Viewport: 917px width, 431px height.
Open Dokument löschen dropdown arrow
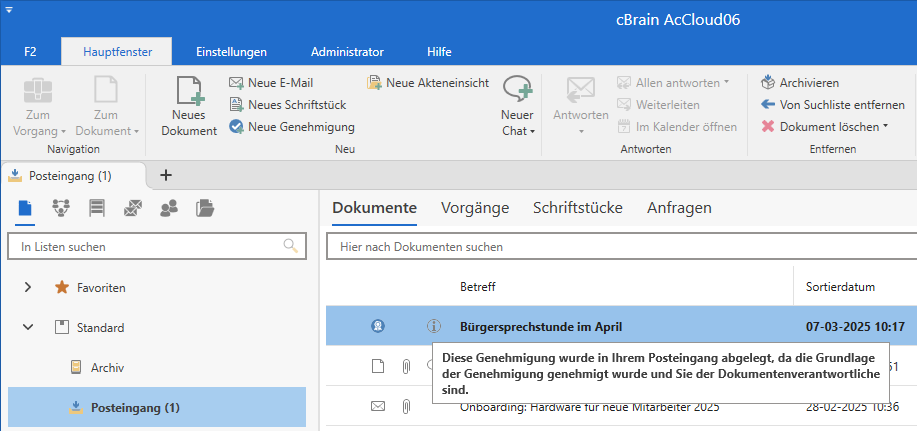pyautogui.click(x=886, y=127)
